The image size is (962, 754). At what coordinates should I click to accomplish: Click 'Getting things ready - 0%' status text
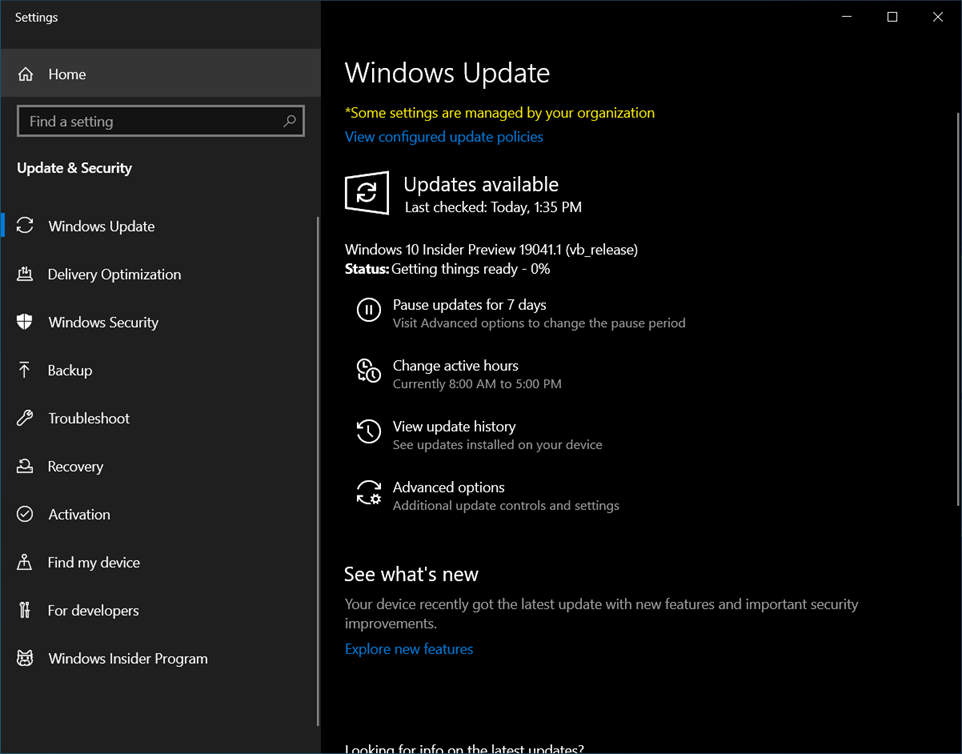tap(471, 269)
